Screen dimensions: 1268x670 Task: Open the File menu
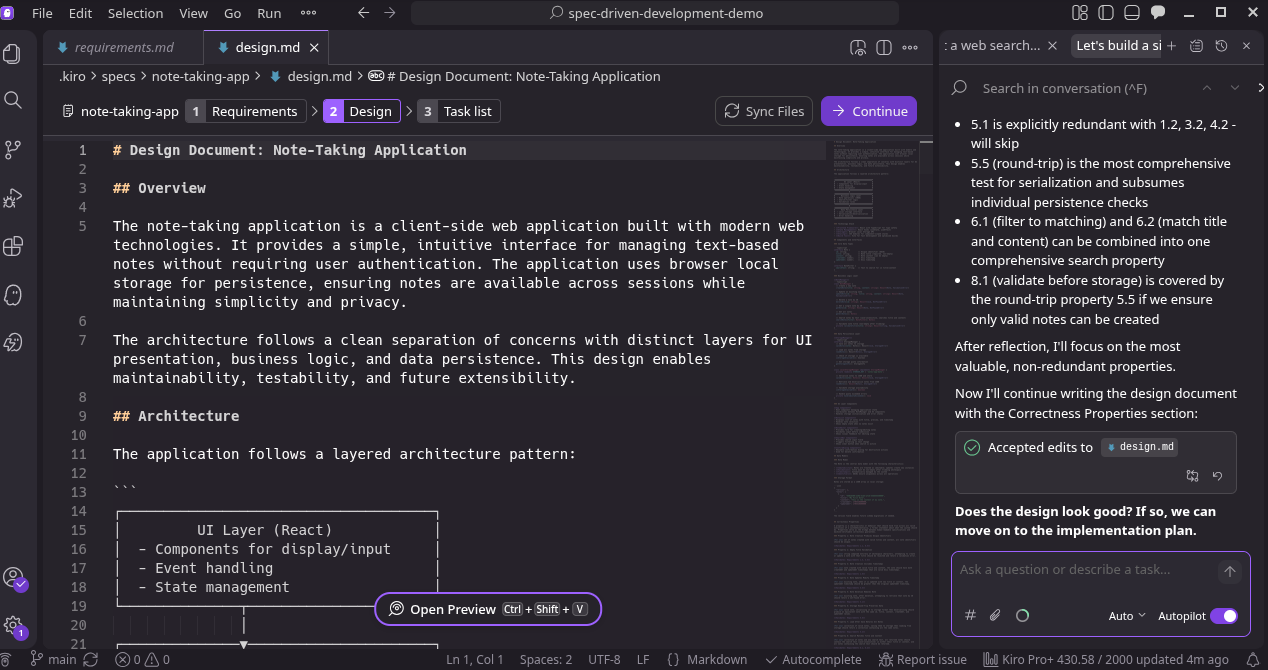click(41, 13)
